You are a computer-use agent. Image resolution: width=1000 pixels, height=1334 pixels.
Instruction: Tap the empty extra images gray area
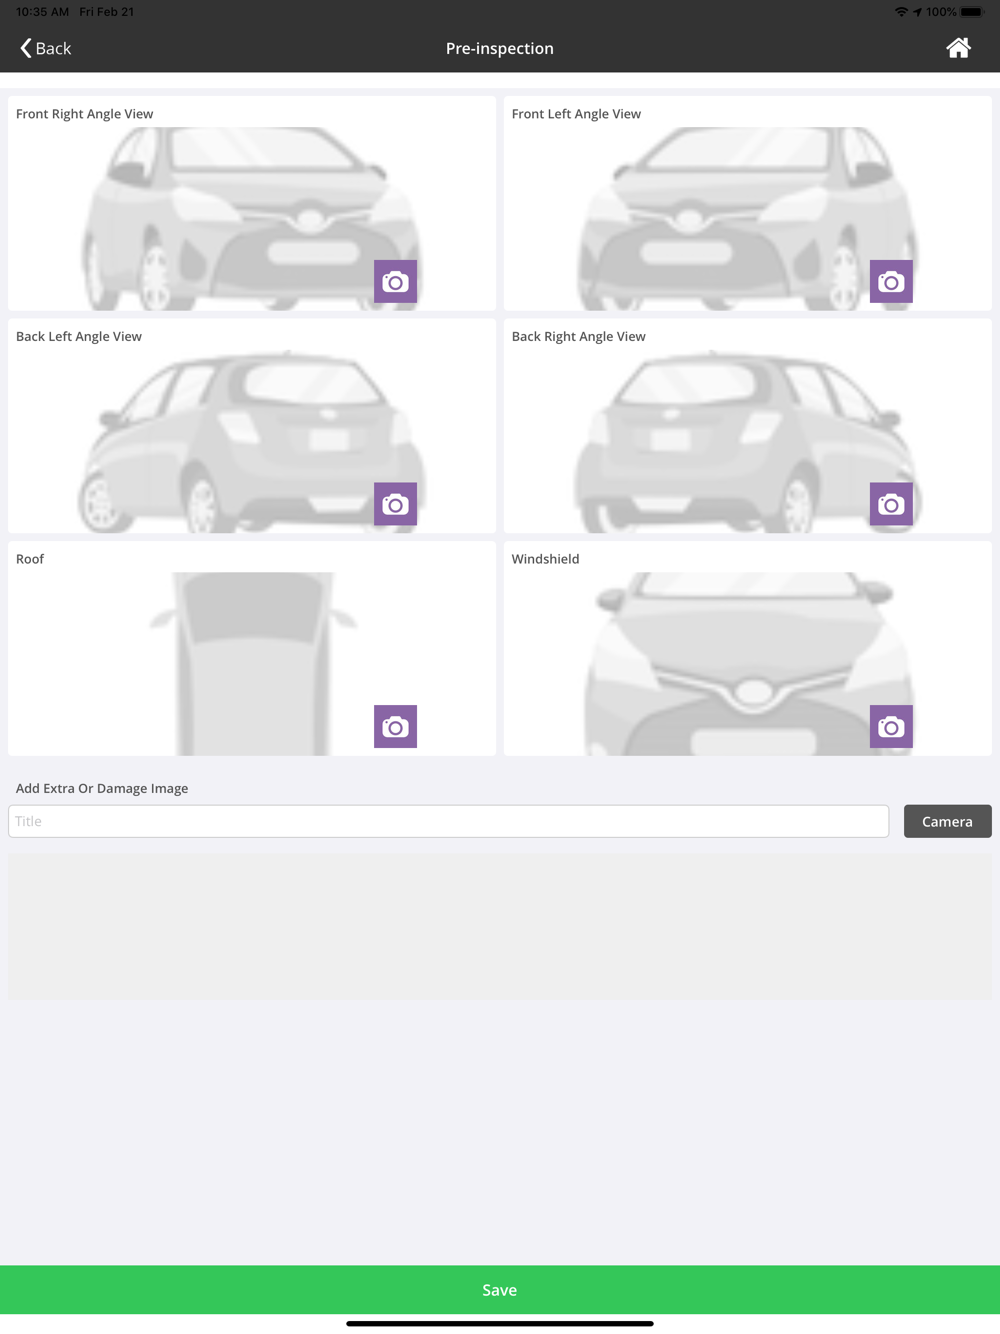500,926
